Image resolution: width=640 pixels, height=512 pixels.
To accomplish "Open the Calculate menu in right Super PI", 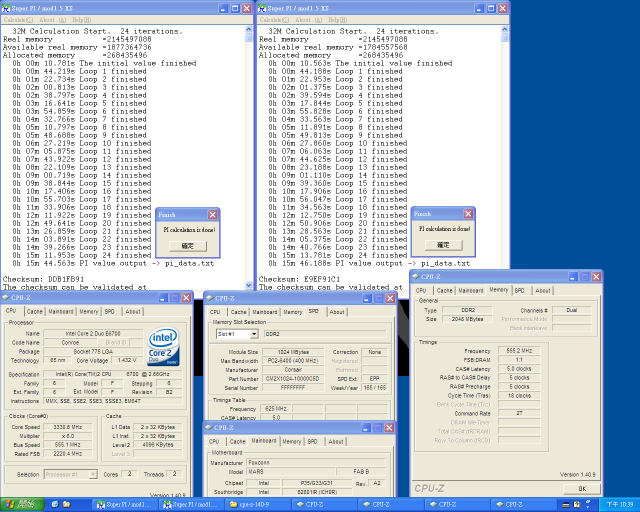I will point(274,20).
